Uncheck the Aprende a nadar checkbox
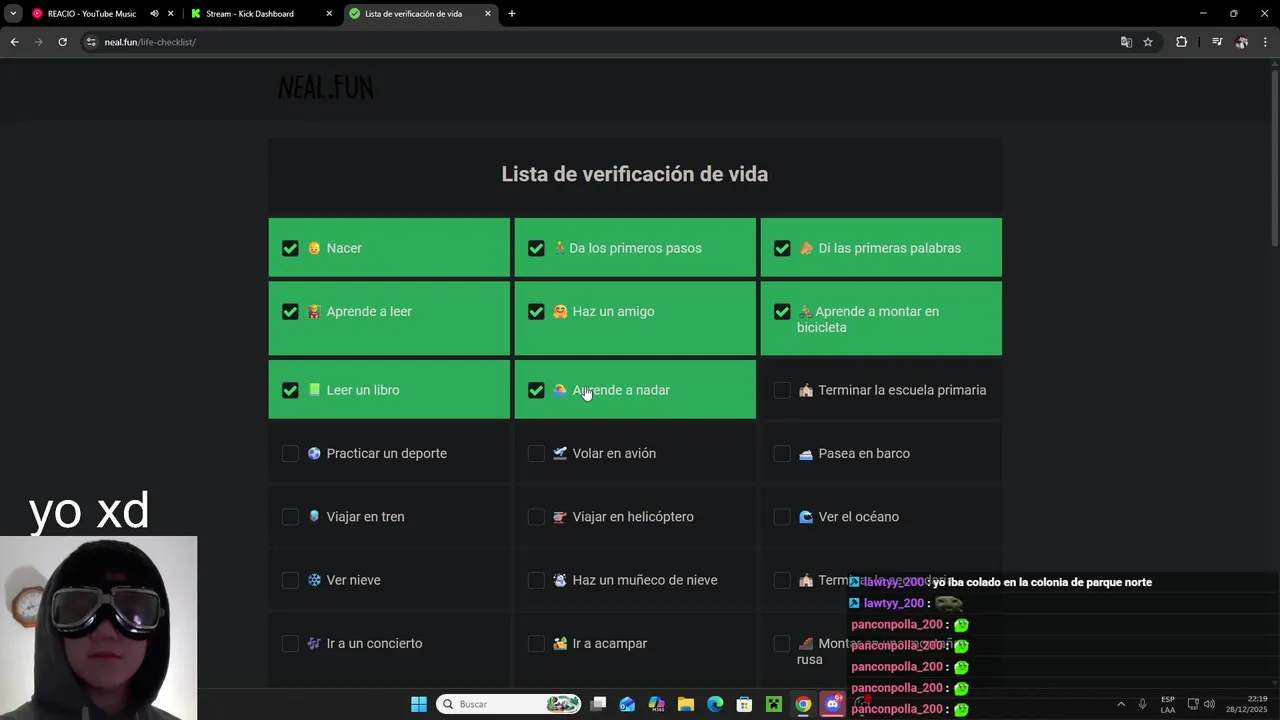Screen dimensions: 1280x720 (536, 390)
